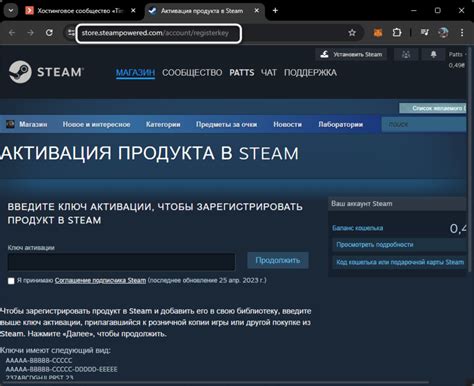Click the АКТИВАЦИЯ ПРОДУКТА В STEAM heading

[149, 153]
